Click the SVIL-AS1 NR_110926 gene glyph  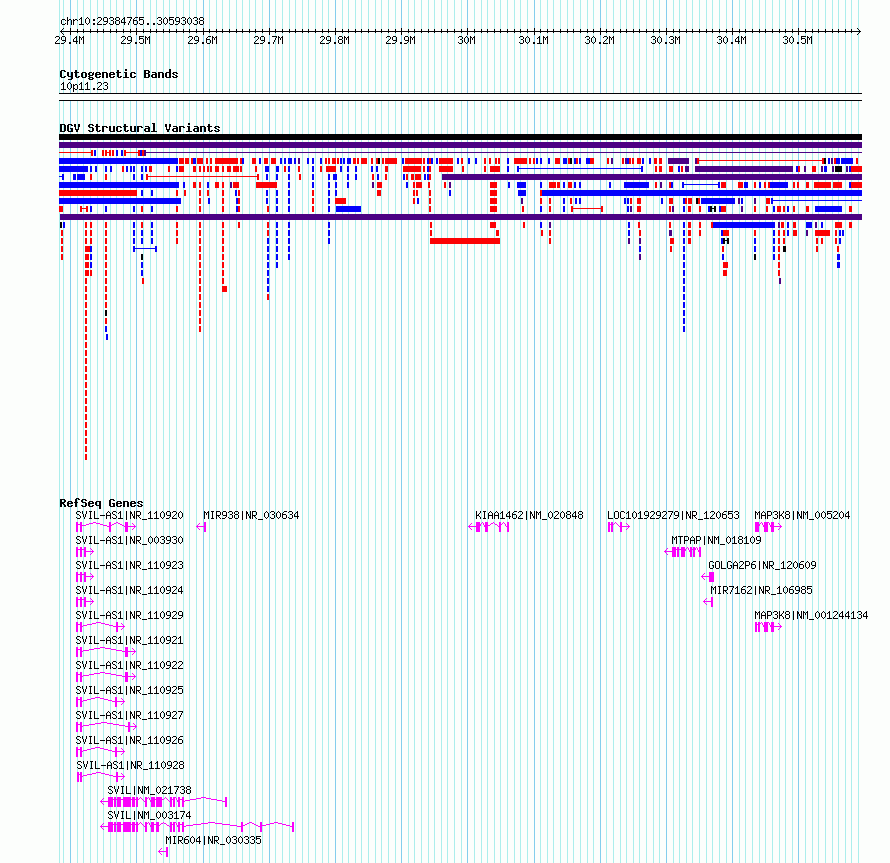click(100, 752)
